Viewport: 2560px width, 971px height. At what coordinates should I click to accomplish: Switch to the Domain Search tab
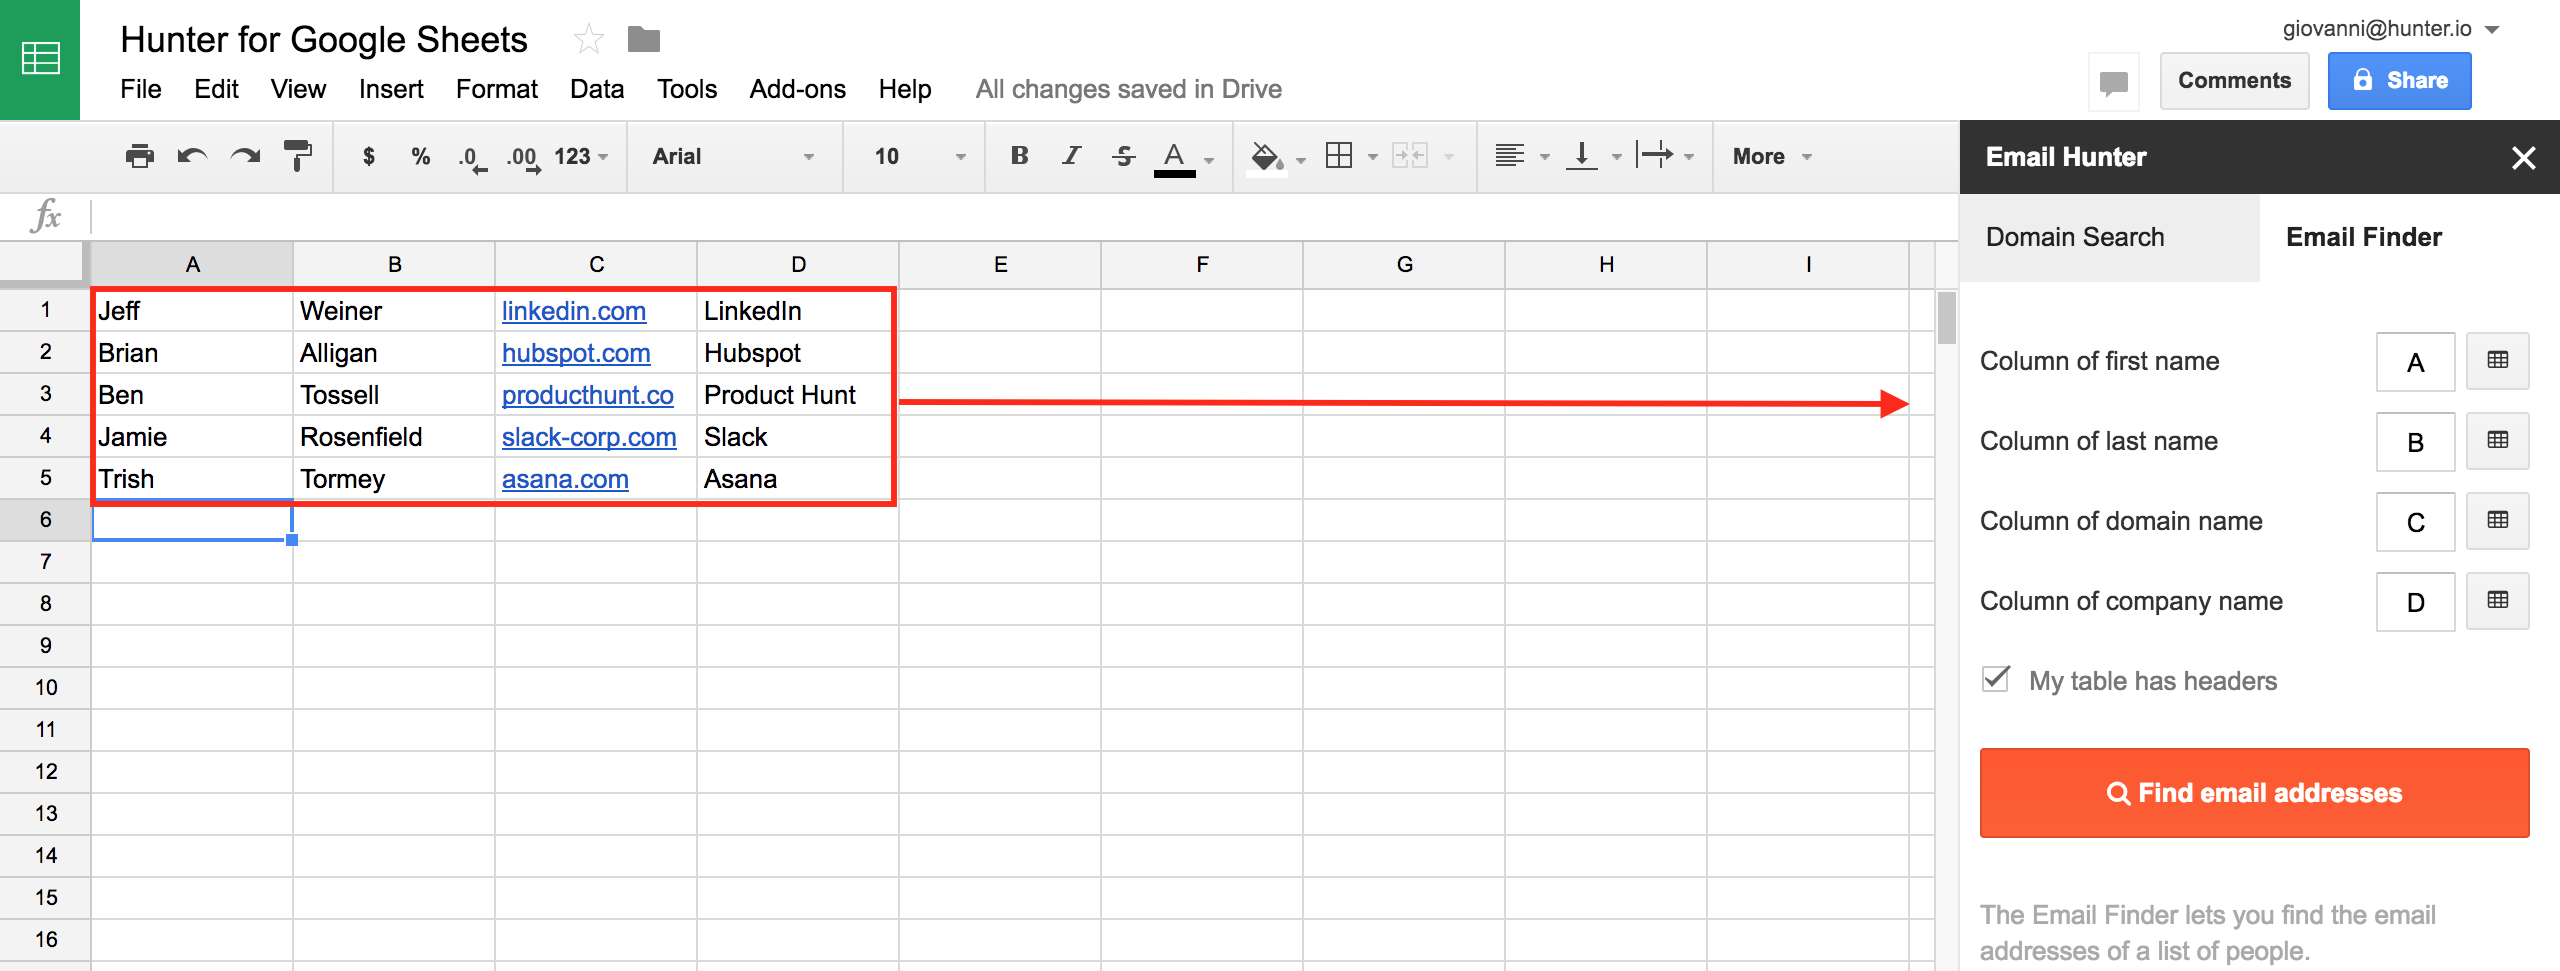pos(2109,237)
